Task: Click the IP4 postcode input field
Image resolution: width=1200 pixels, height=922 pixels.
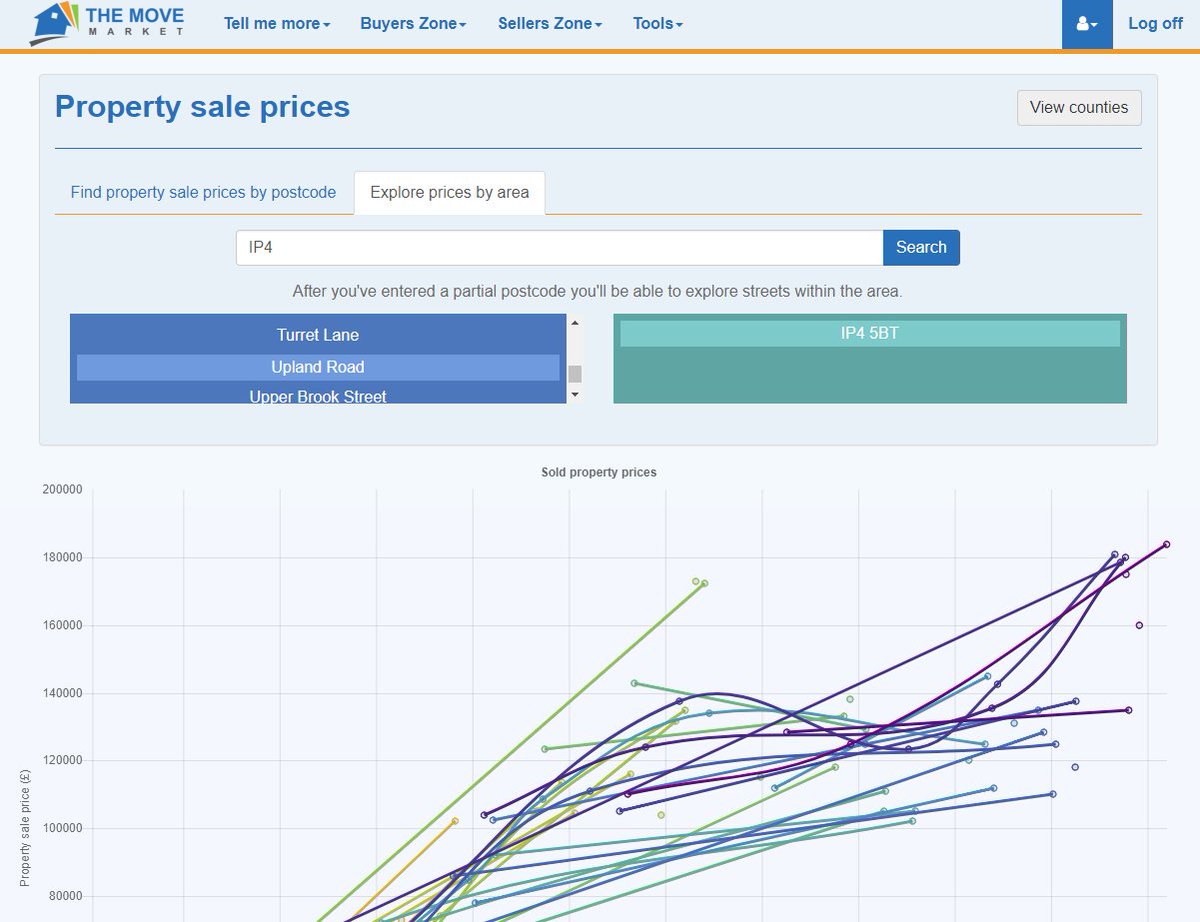Action: coord(558,247)
